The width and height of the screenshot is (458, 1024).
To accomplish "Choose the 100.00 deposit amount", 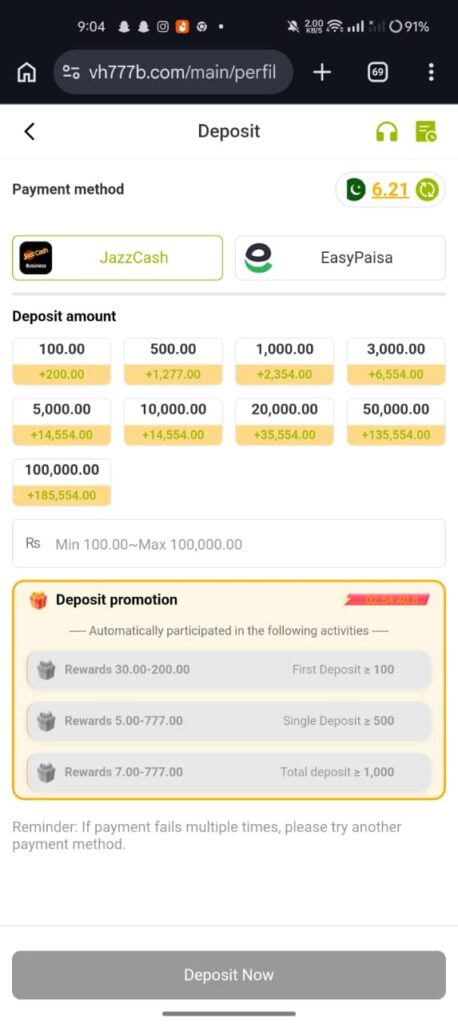I will 61,361.
